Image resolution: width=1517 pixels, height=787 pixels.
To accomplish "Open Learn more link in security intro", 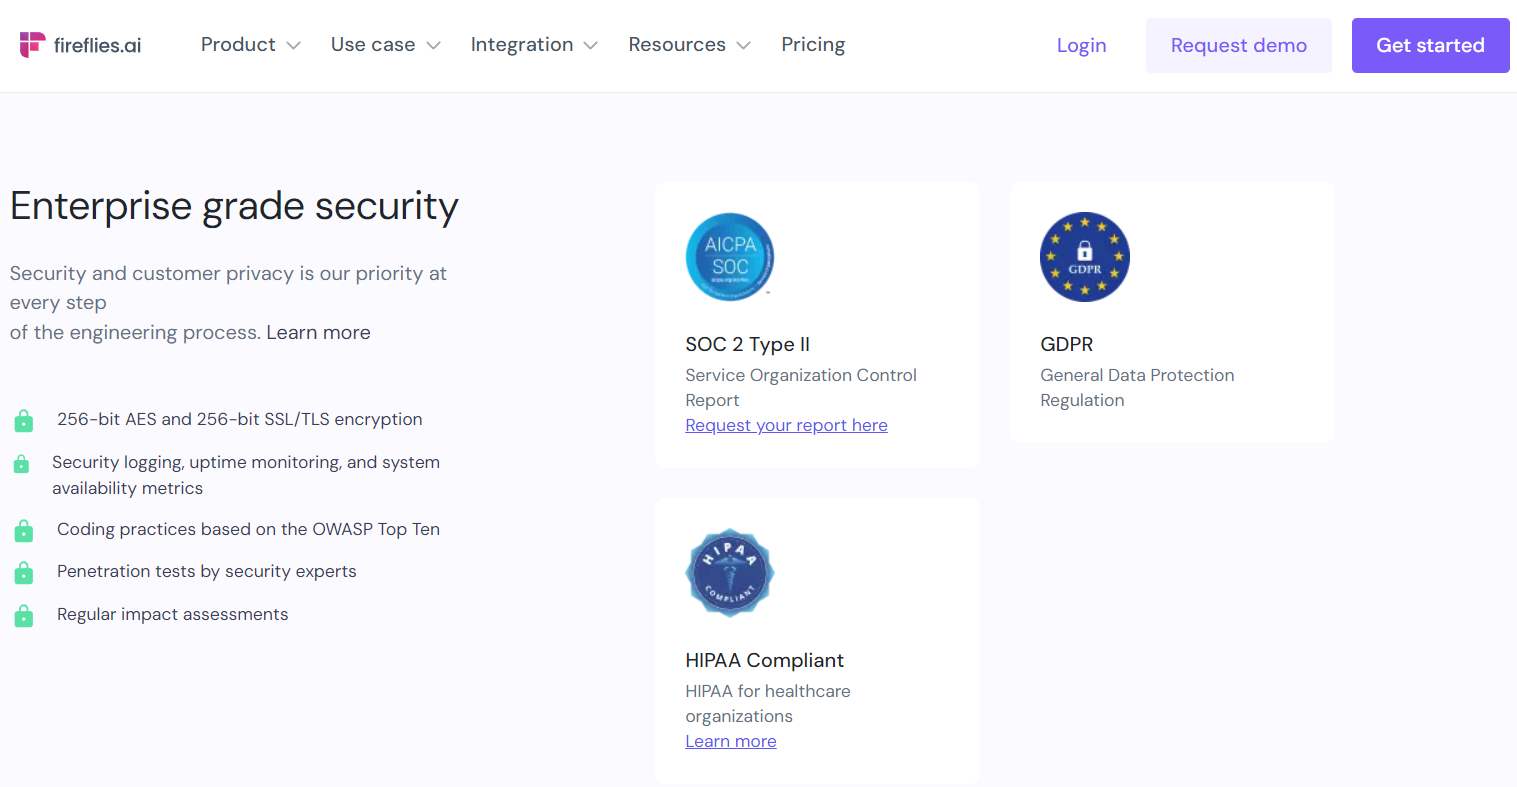I will coord(318,332).
